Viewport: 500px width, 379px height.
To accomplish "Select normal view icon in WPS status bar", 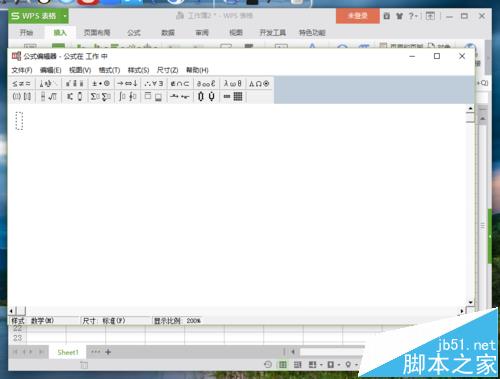I will [283, 365].
